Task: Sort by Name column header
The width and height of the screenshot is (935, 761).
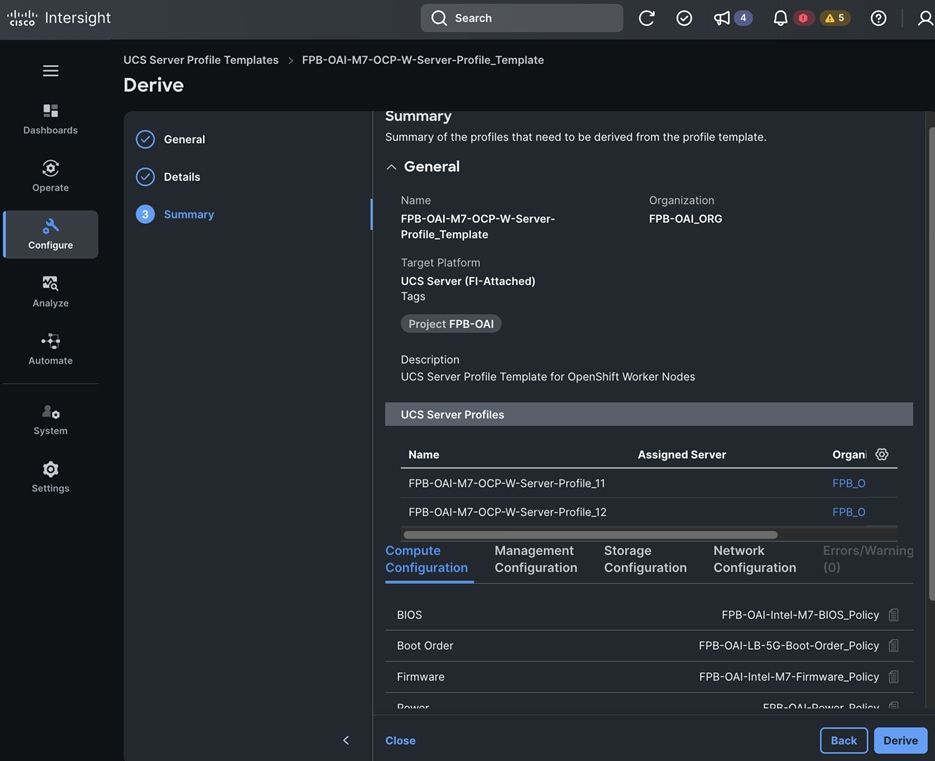Action: (424, 455)
